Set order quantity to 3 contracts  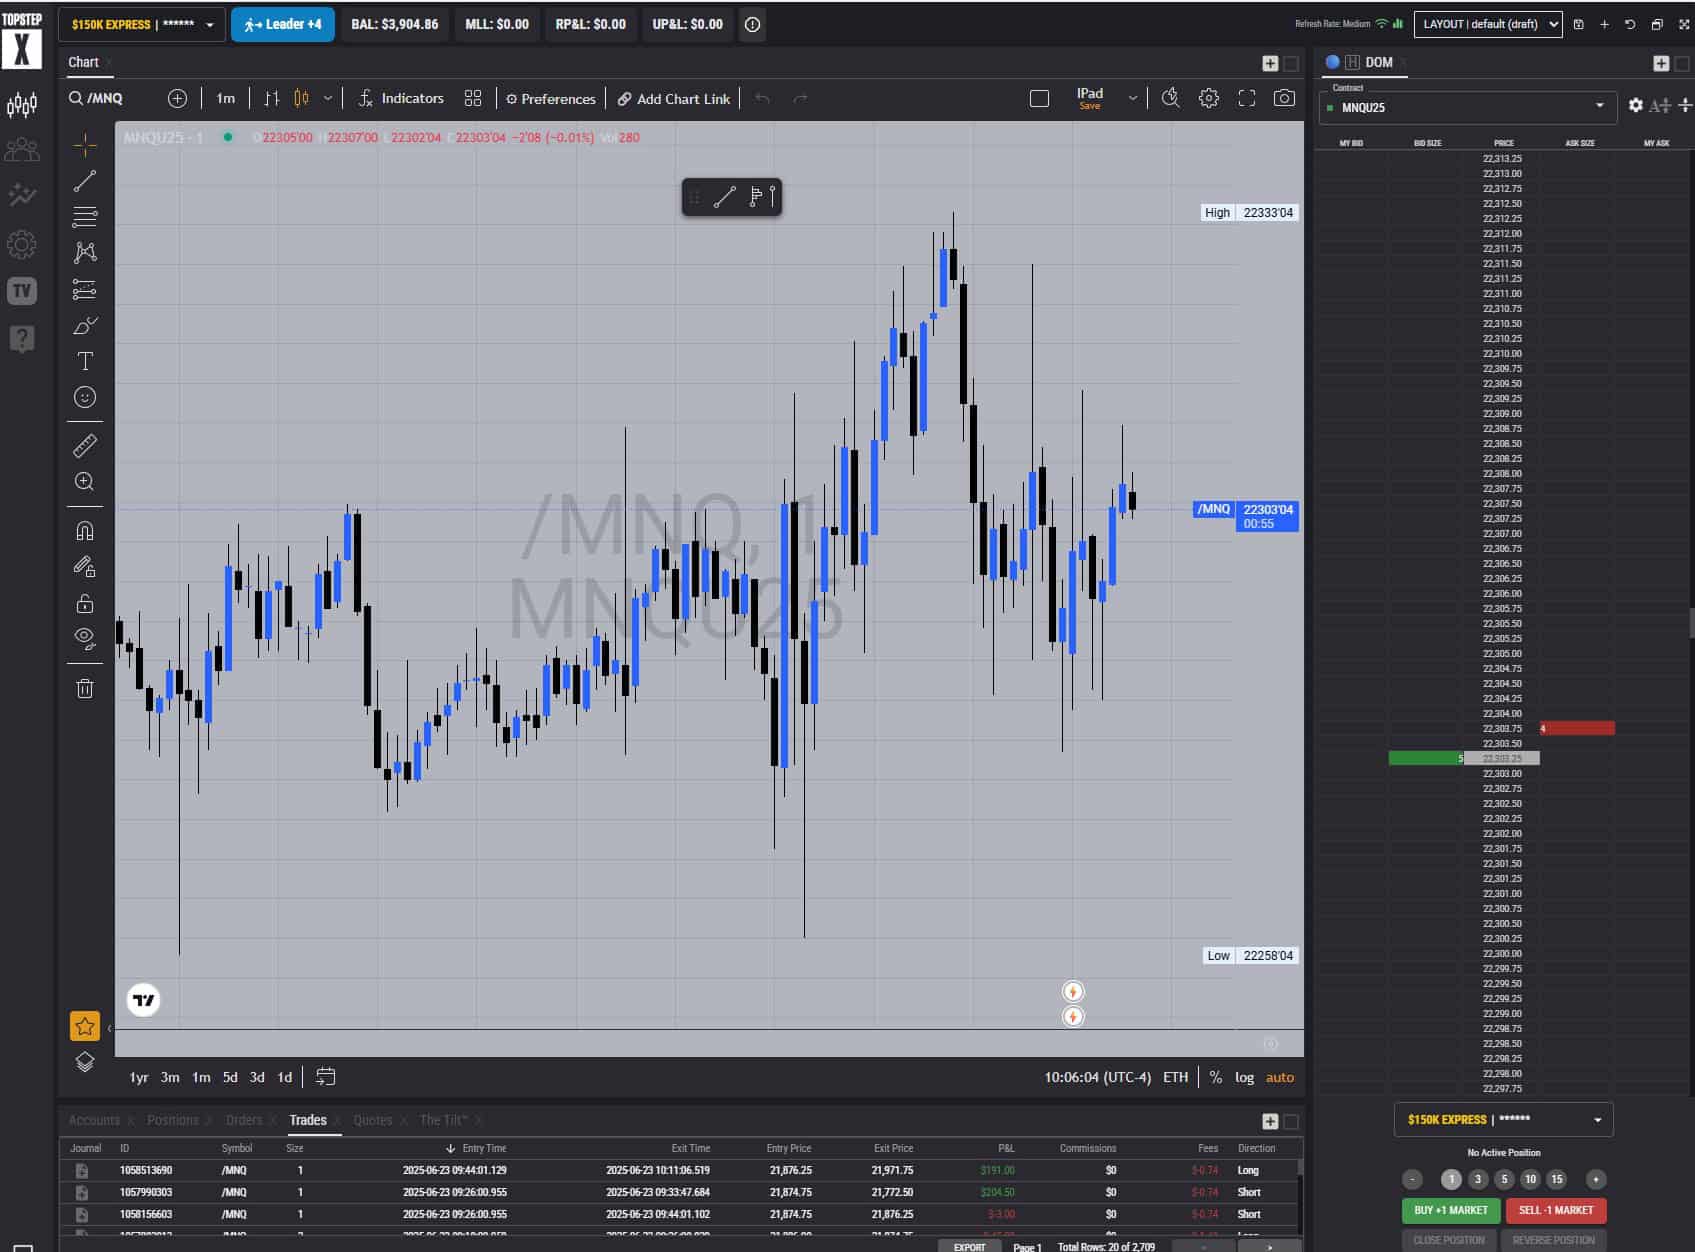(1478, 1179)
